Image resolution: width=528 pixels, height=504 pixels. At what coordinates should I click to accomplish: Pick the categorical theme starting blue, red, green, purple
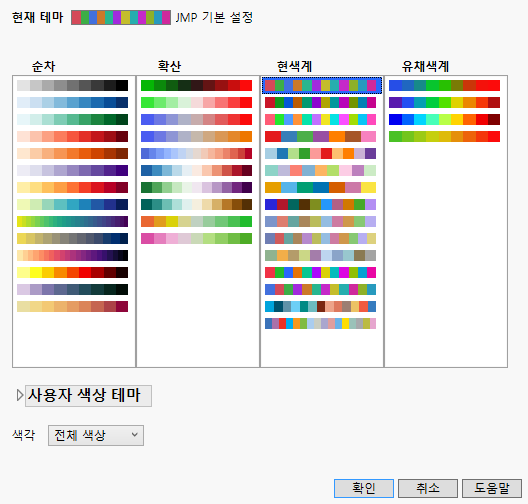point(320,290)
